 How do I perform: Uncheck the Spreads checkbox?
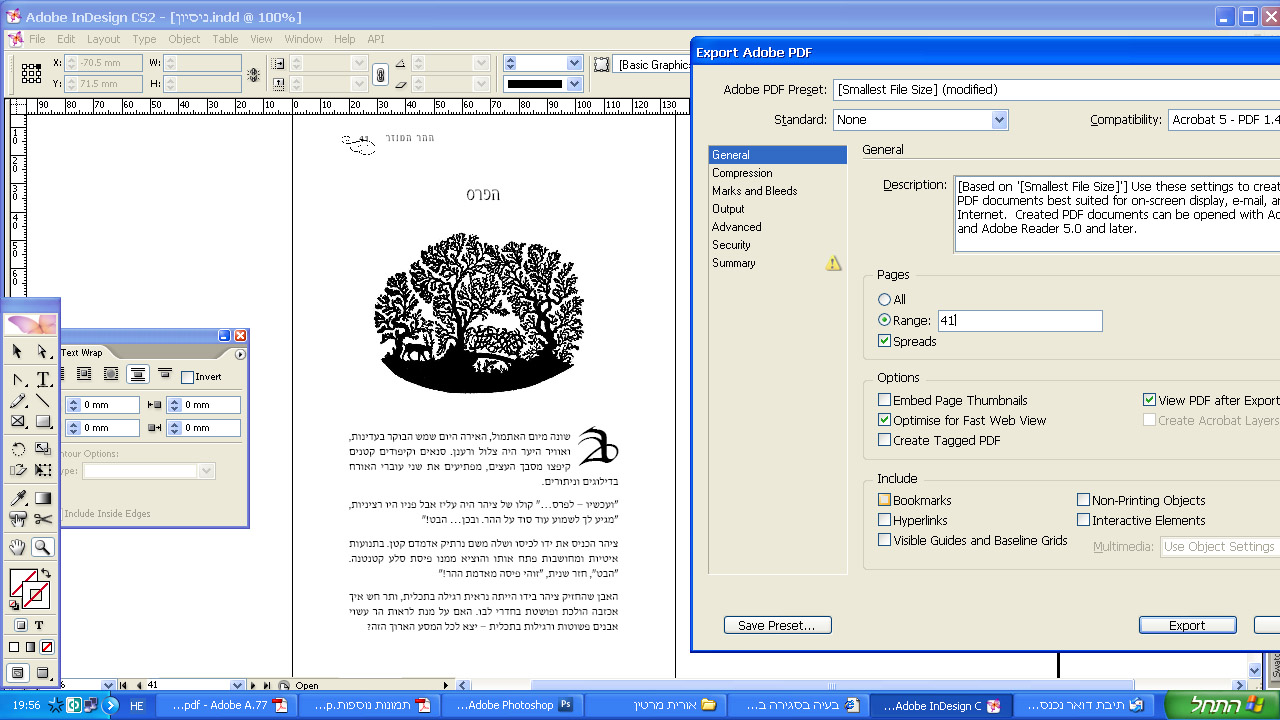pyautogui.click(x=884, y=341)
